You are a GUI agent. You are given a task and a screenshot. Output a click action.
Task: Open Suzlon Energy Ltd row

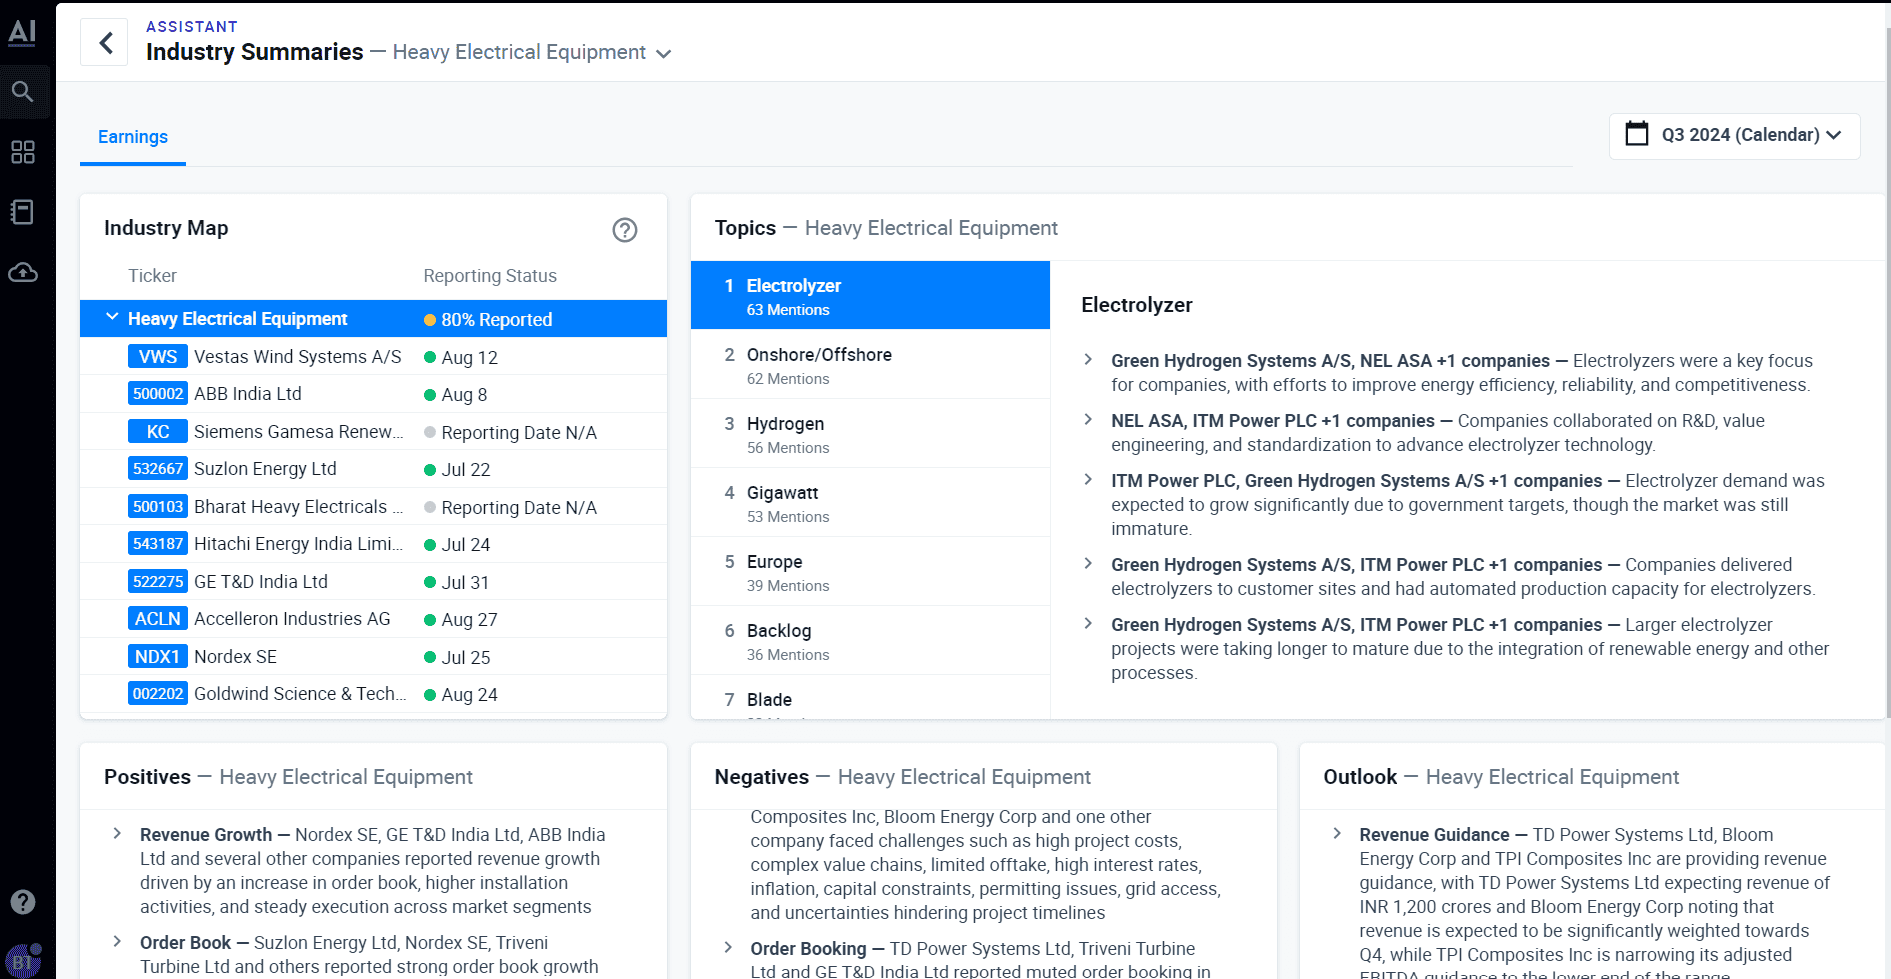coord(373,469)
